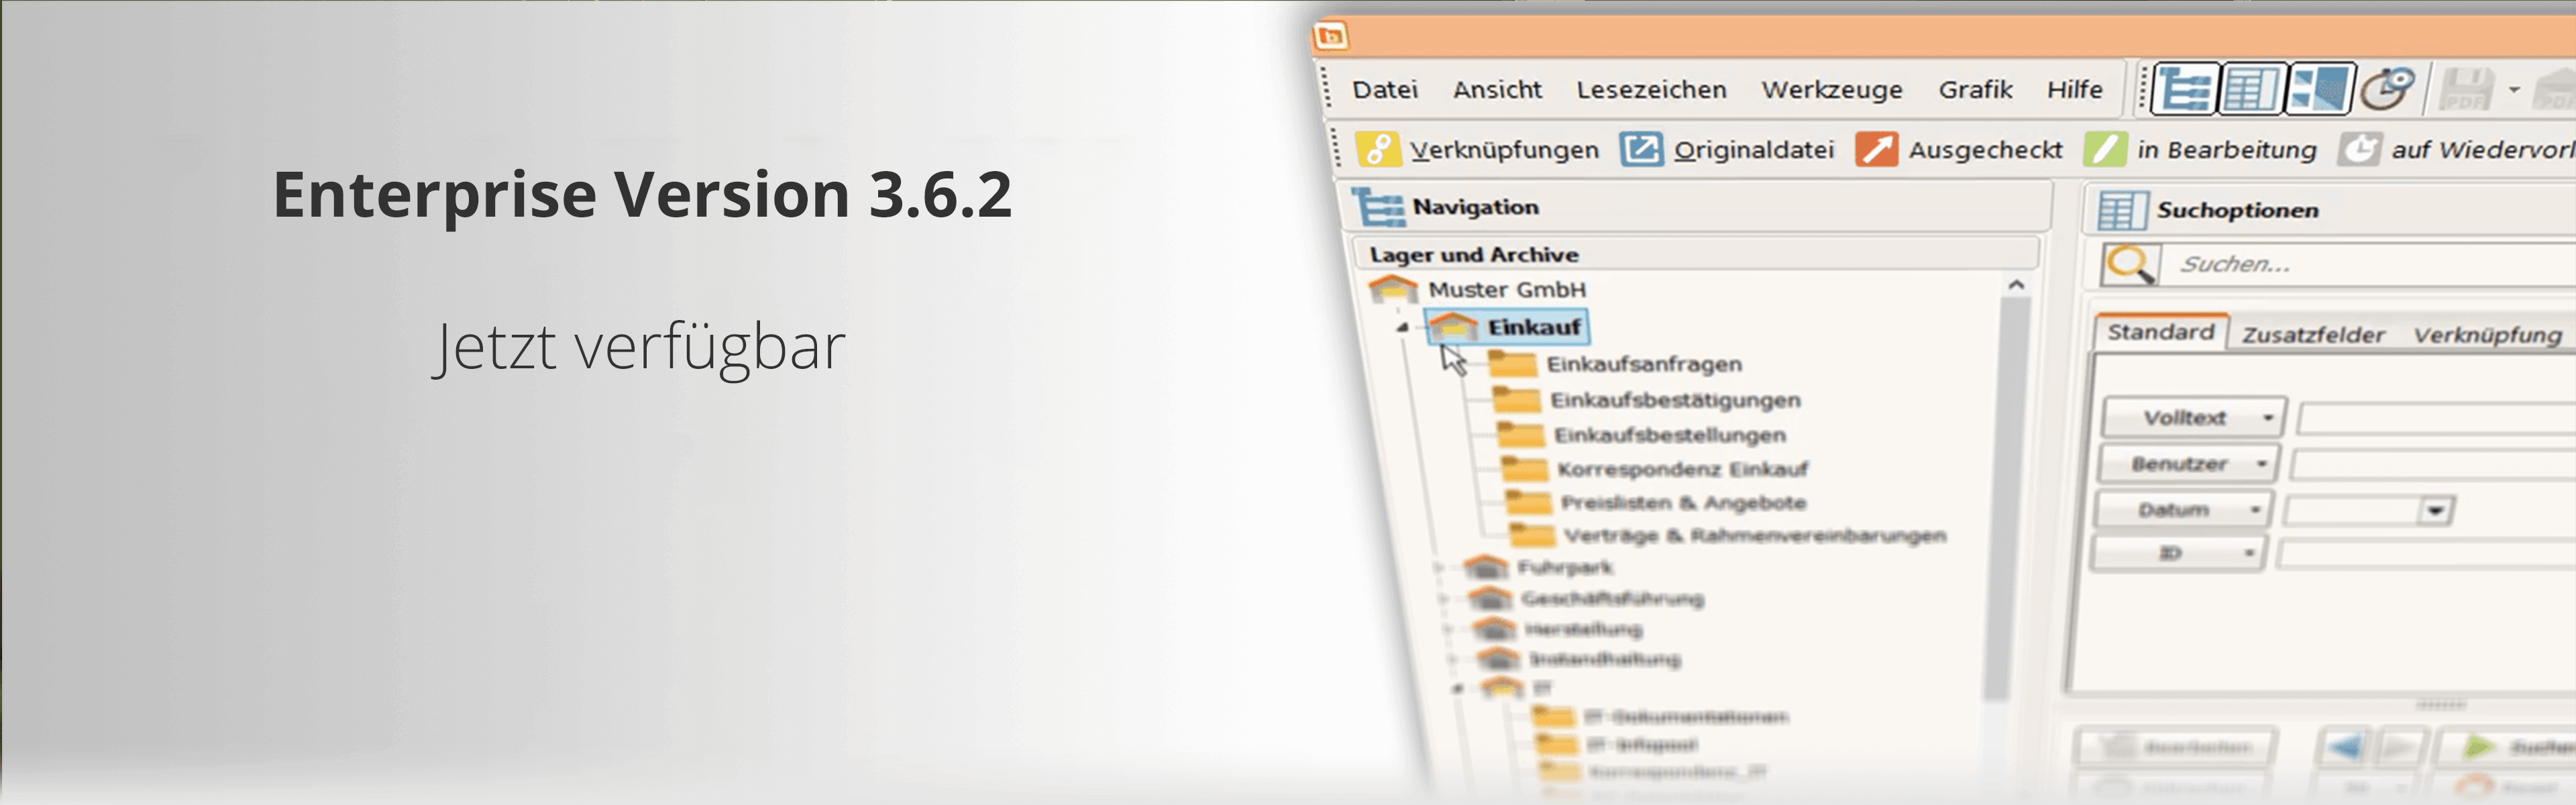The image size is (2576, 805).
Task: Focus the Suchen... search field
Action: (2368, 265)
